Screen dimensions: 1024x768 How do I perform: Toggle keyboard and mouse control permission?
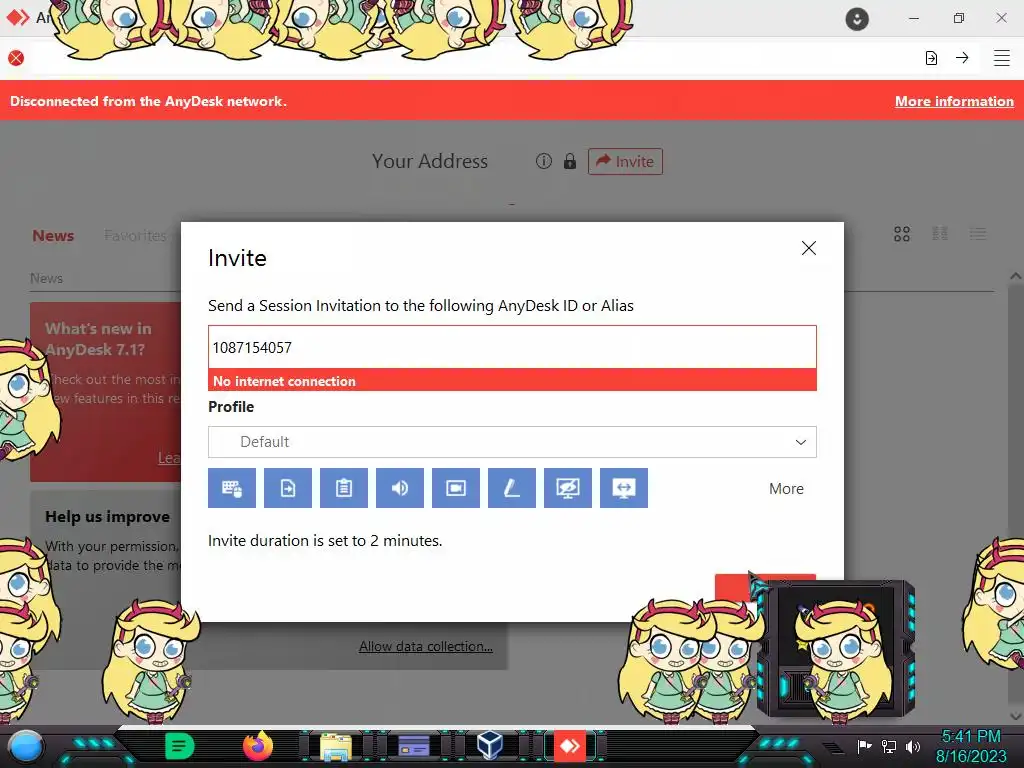point(232,488)
